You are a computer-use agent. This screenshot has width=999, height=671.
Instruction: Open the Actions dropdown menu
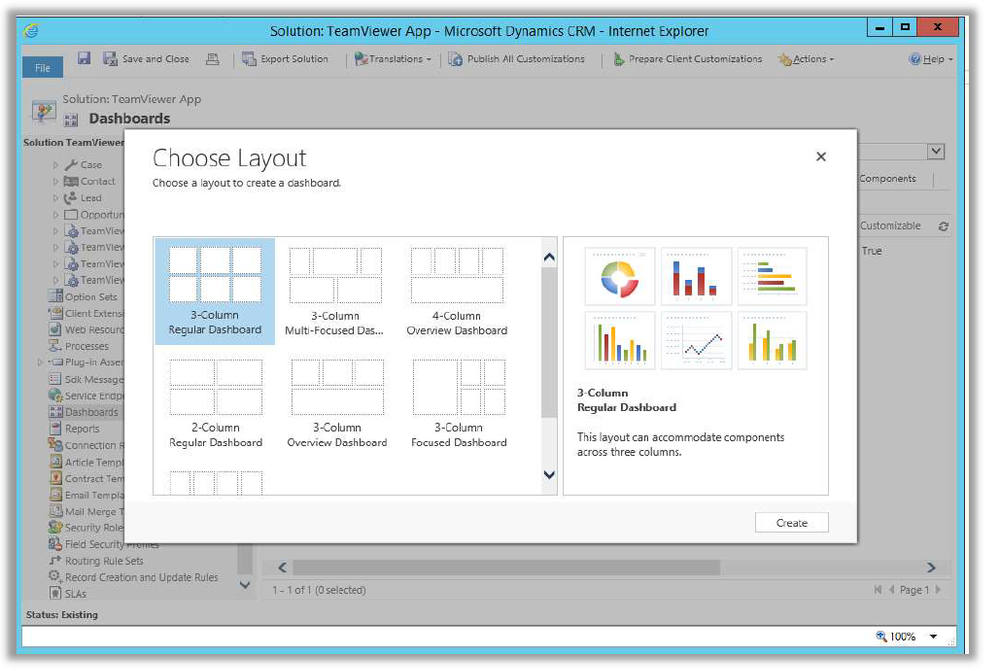[806, 59]
